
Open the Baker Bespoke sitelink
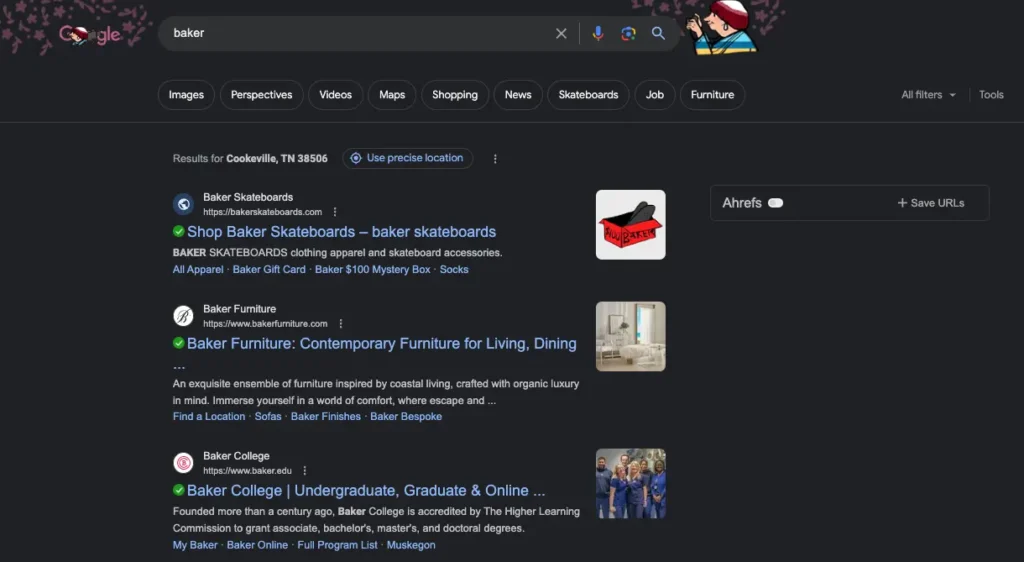pyautogui.click(x=406, y=416)
